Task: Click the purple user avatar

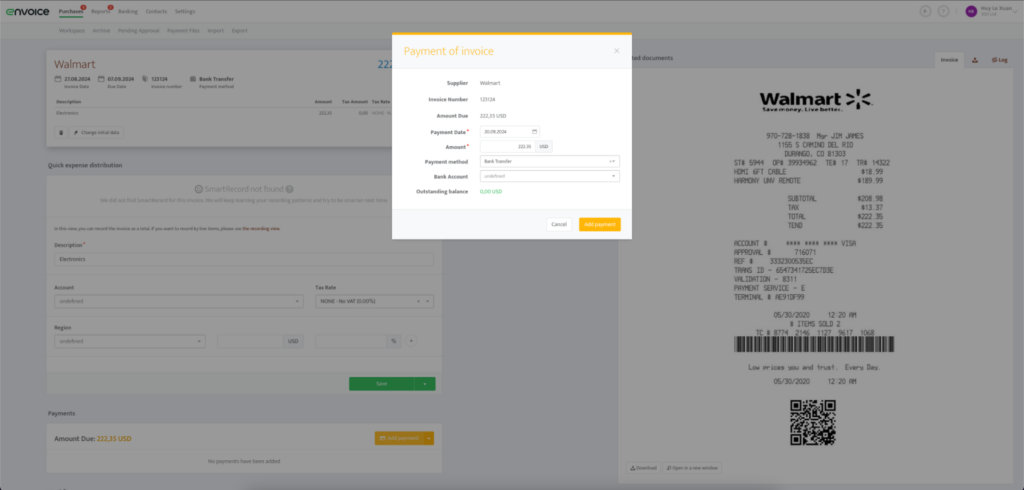Action: tap(971, 11)
